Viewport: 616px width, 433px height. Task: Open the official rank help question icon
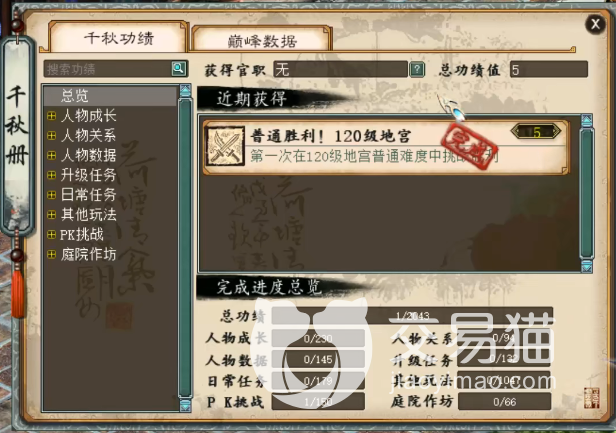(x=417, y=70)
